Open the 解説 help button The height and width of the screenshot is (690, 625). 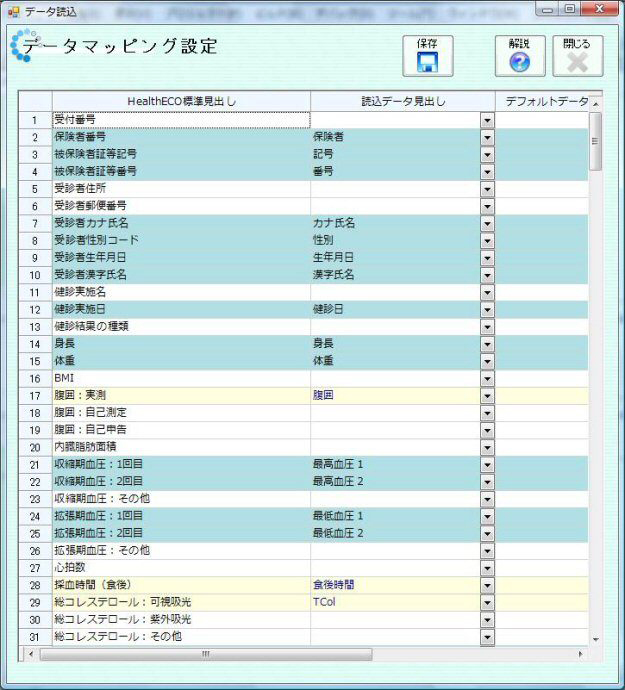click(520, 56)
